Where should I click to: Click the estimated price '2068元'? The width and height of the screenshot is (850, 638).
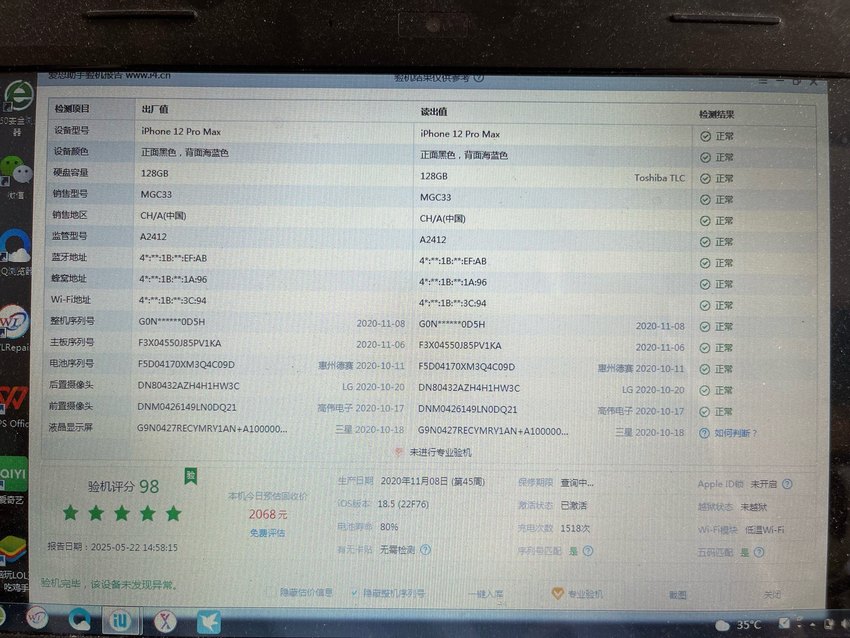268,514
